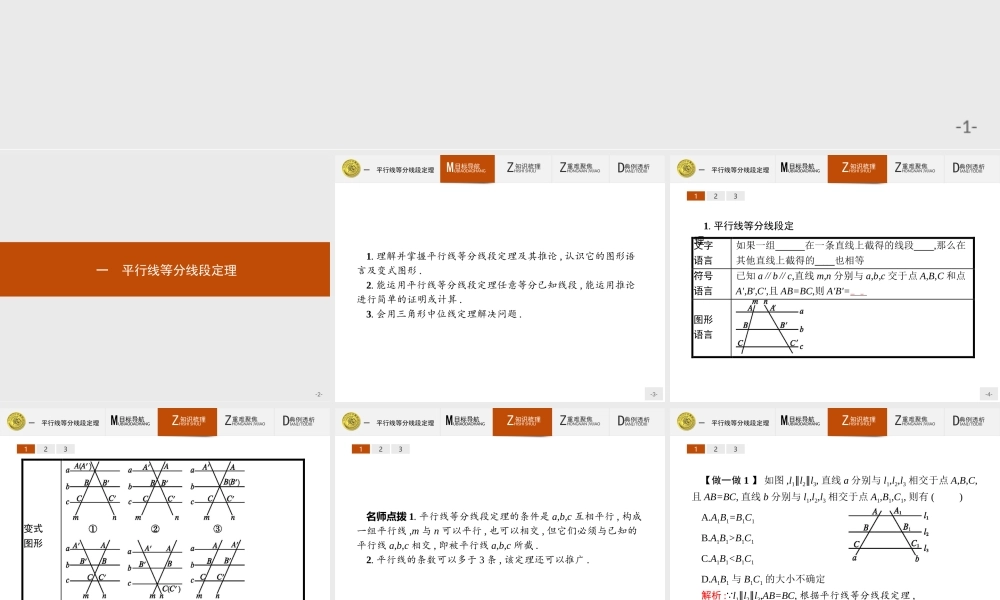The width and height of the screenshot is (1000, 600).
Task: Open the 知识梳理 (Z) knowledge section icon
Action: point(523,168)
